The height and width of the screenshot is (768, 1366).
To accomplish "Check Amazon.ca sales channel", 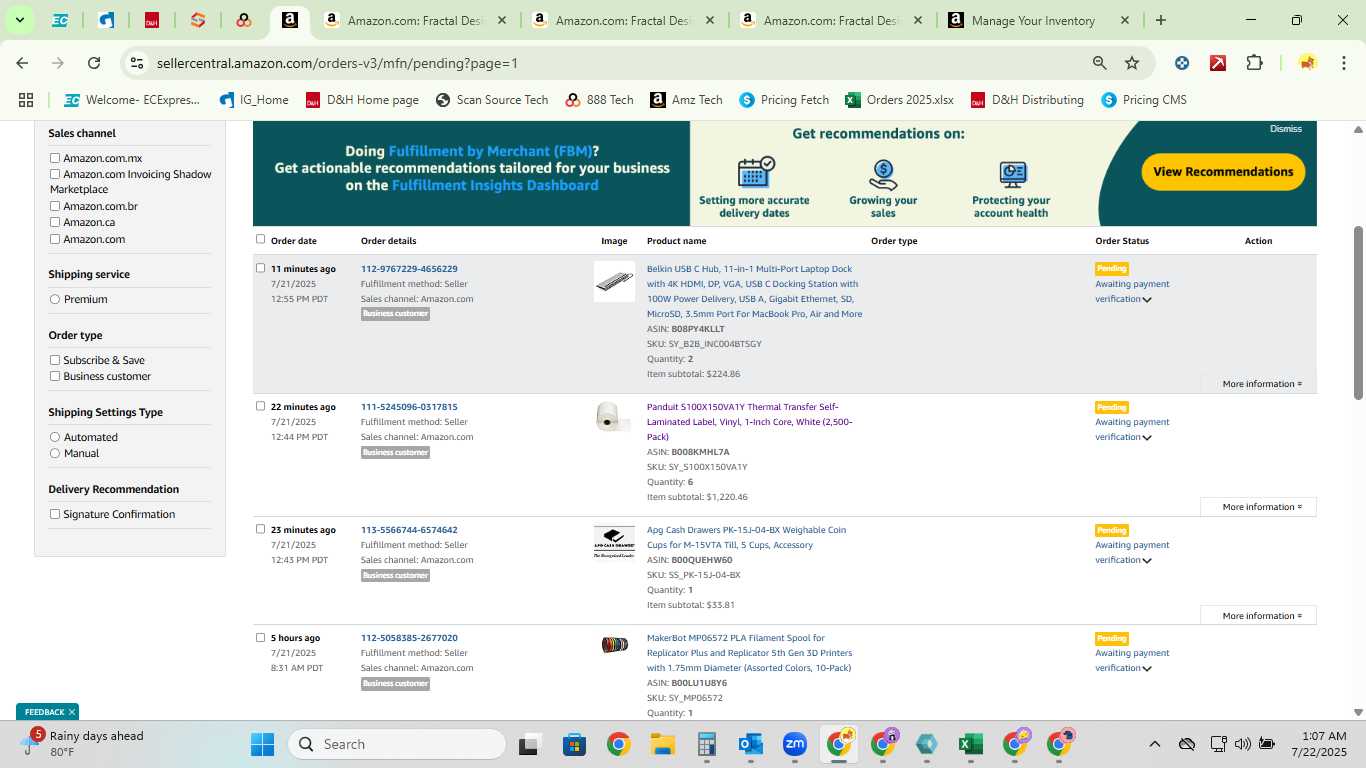I will tap(55, 222).
